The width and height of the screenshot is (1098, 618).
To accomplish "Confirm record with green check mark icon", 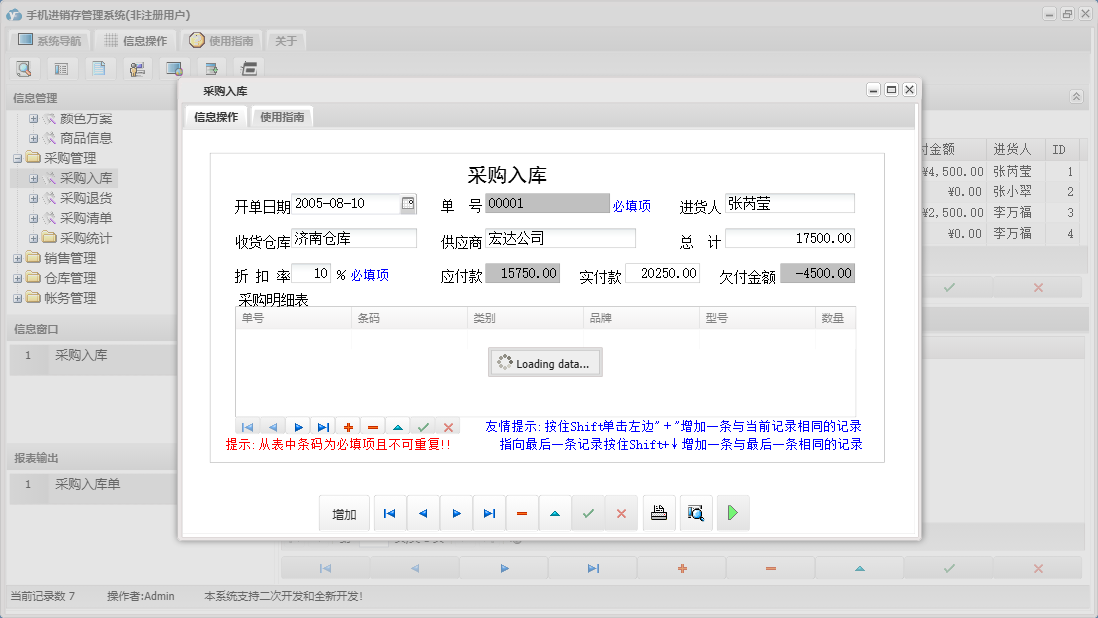I will pyautogui.click(x=423, y=427).
